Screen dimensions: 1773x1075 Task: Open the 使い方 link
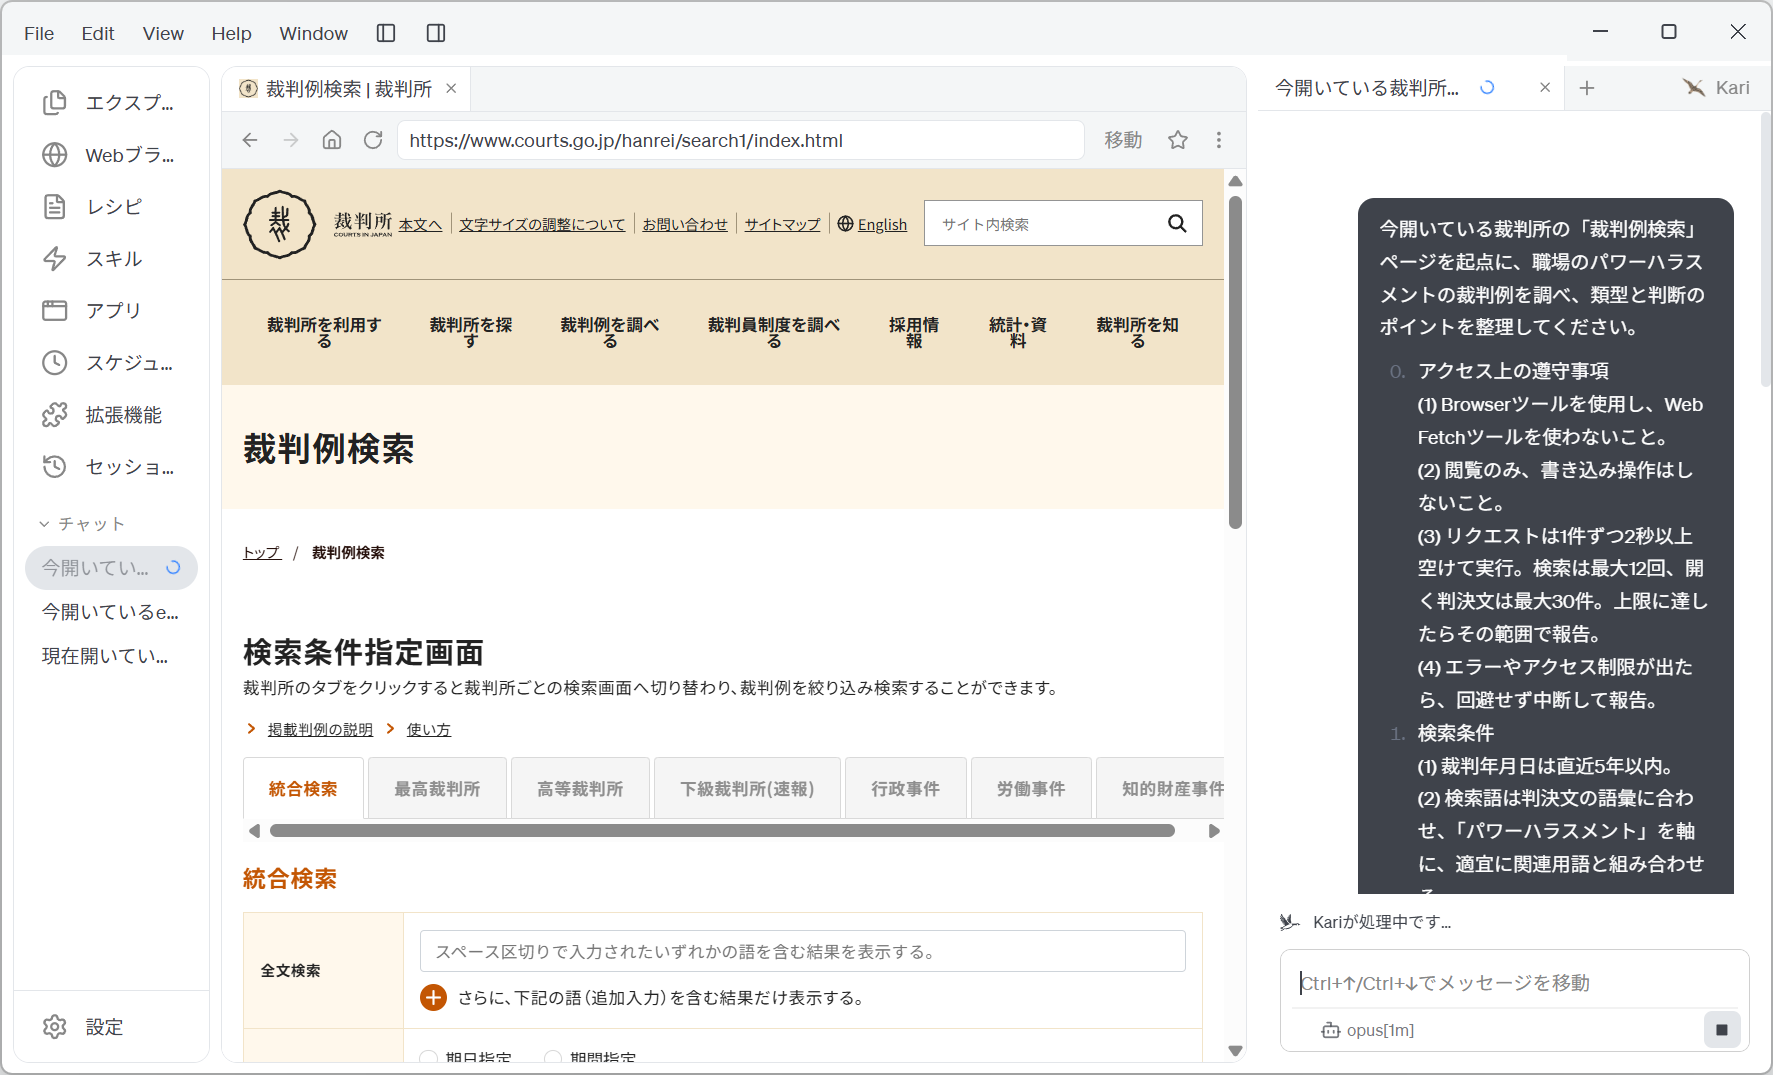[429, 730]
